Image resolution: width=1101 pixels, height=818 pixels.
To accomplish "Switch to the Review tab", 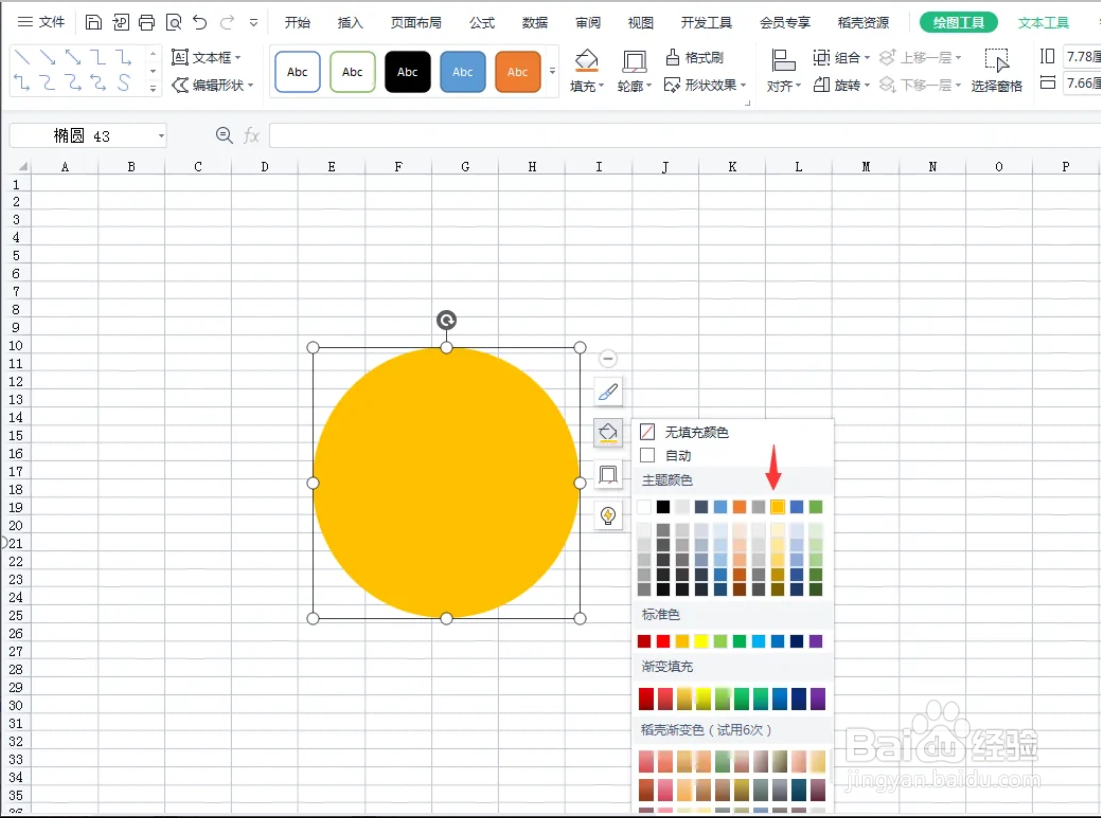I will click(x=588, y=22).
